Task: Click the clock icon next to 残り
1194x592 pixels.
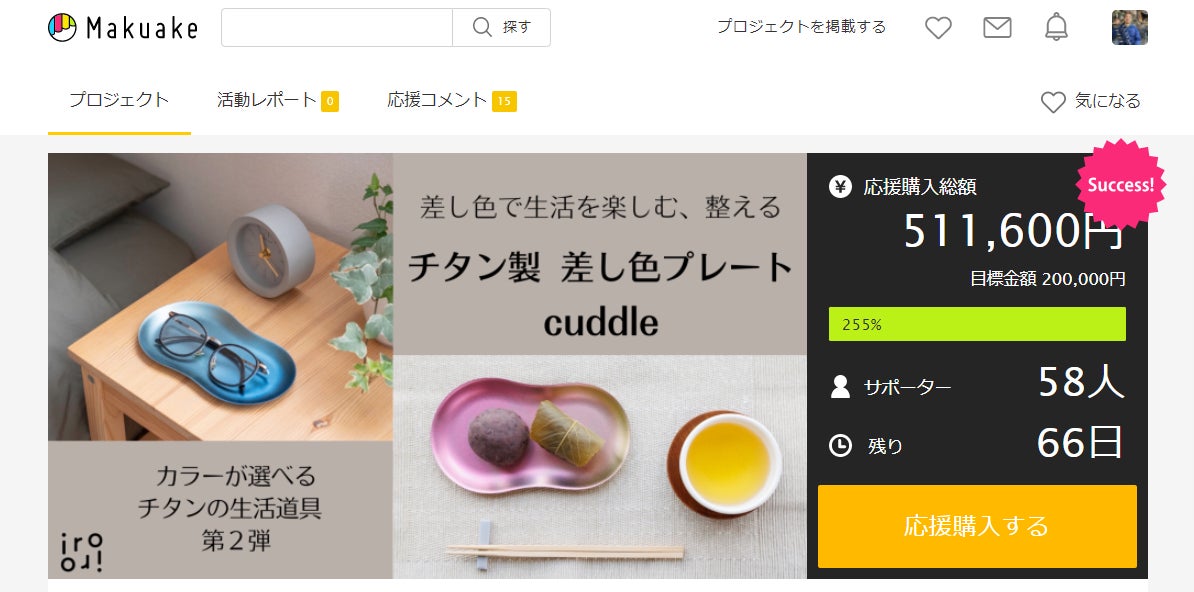Action: coord(840,446)
